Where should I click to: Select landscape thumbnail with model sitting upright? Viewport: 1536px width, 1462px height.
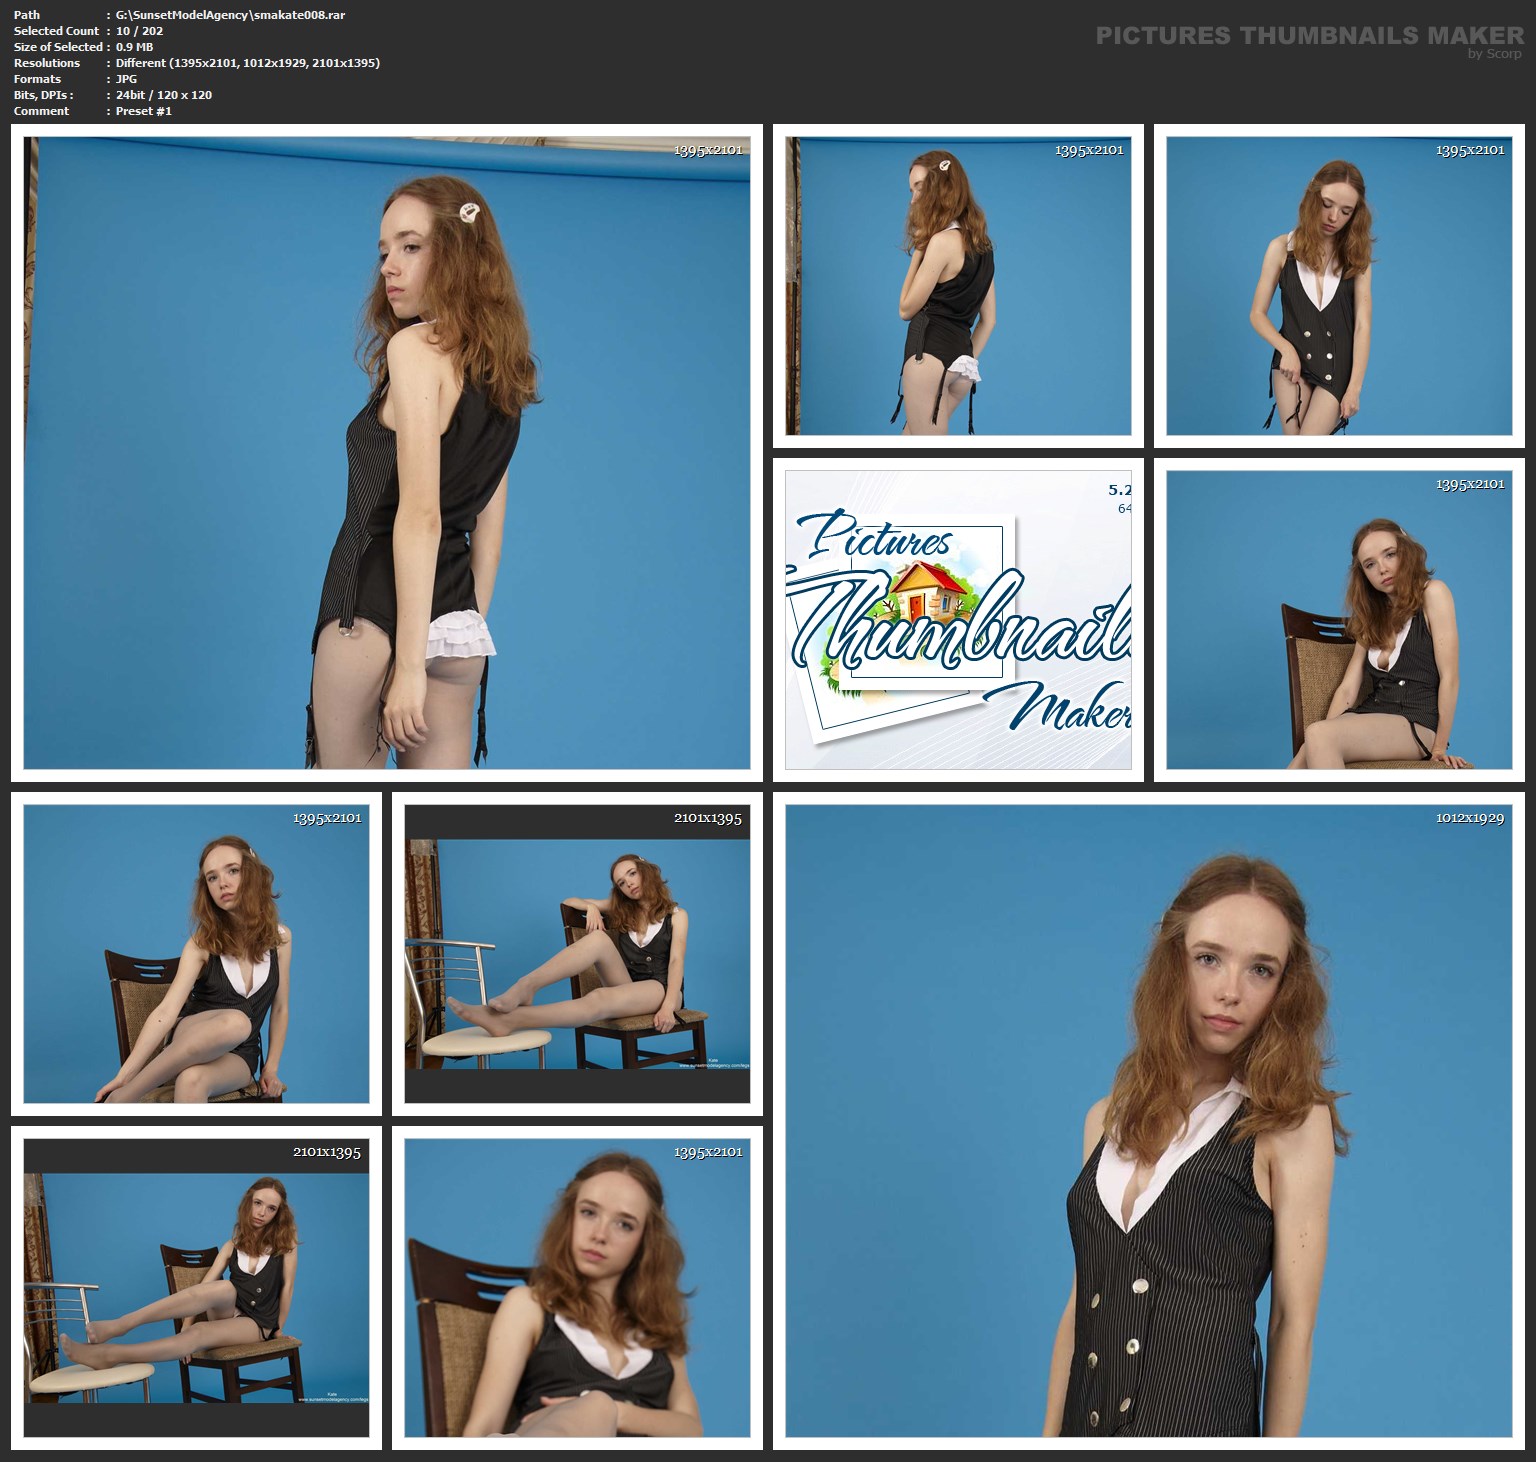(x=196, y=1287)
